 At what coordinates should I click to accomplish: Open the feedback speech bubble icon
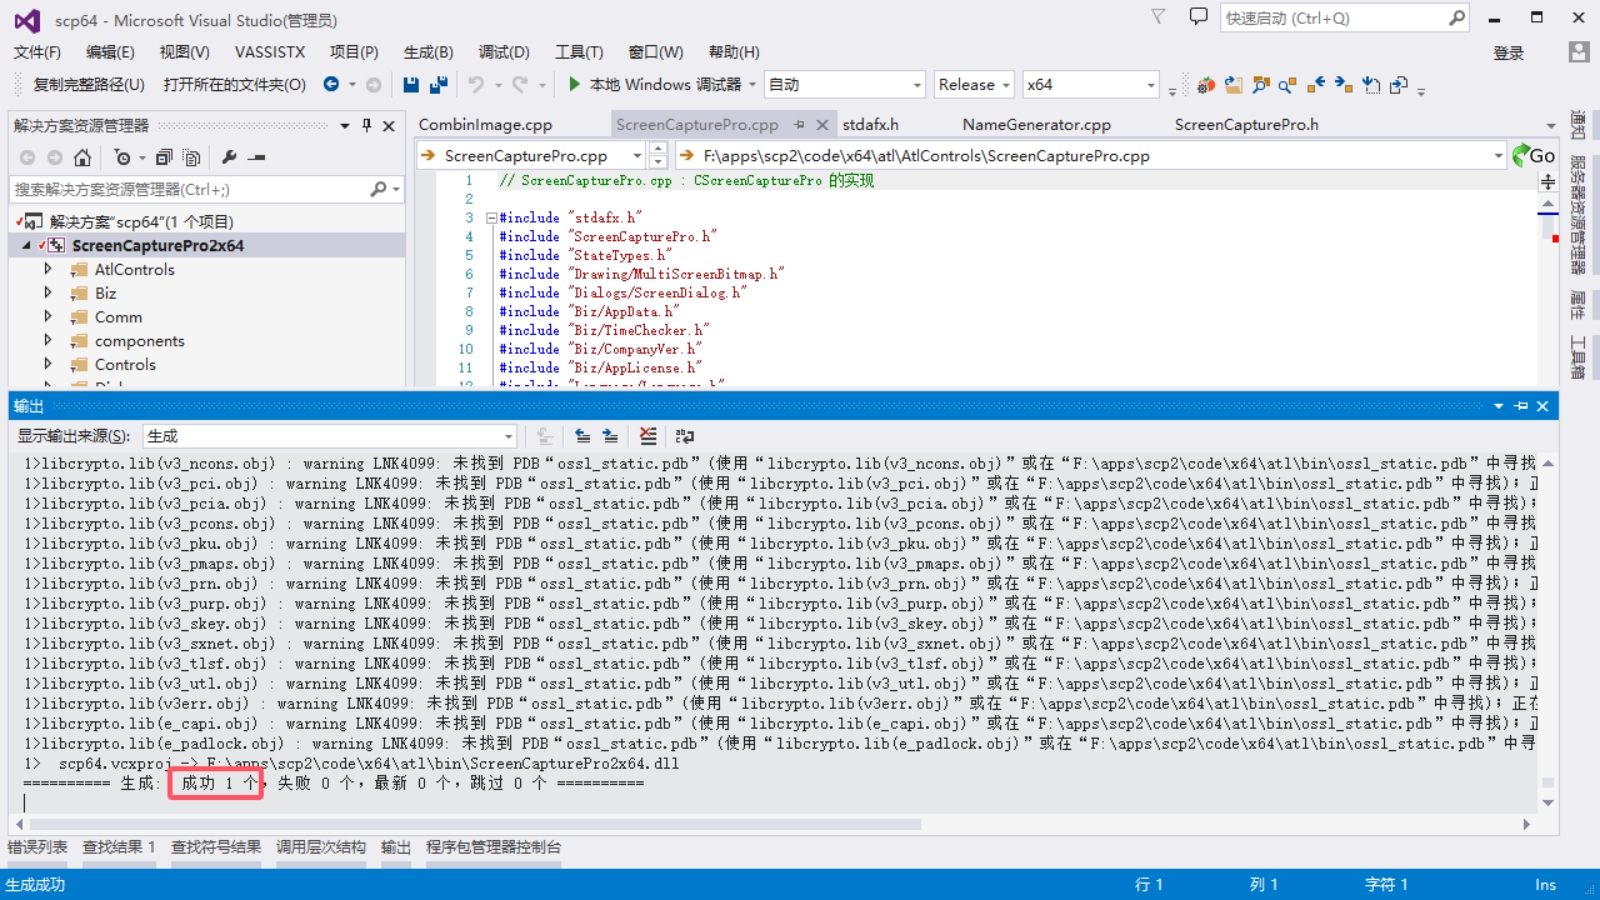tap(1198, 17)
